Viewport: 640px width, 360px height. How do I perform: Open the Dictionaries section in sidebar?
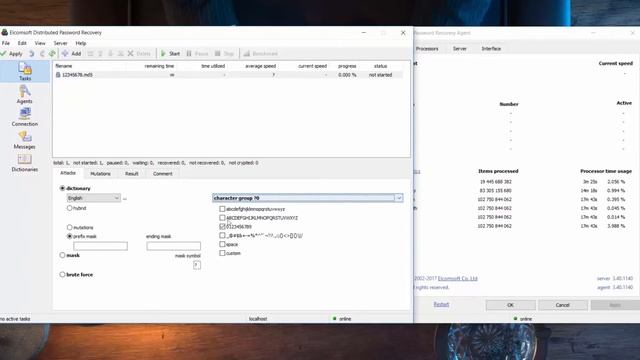pos(24,163)
